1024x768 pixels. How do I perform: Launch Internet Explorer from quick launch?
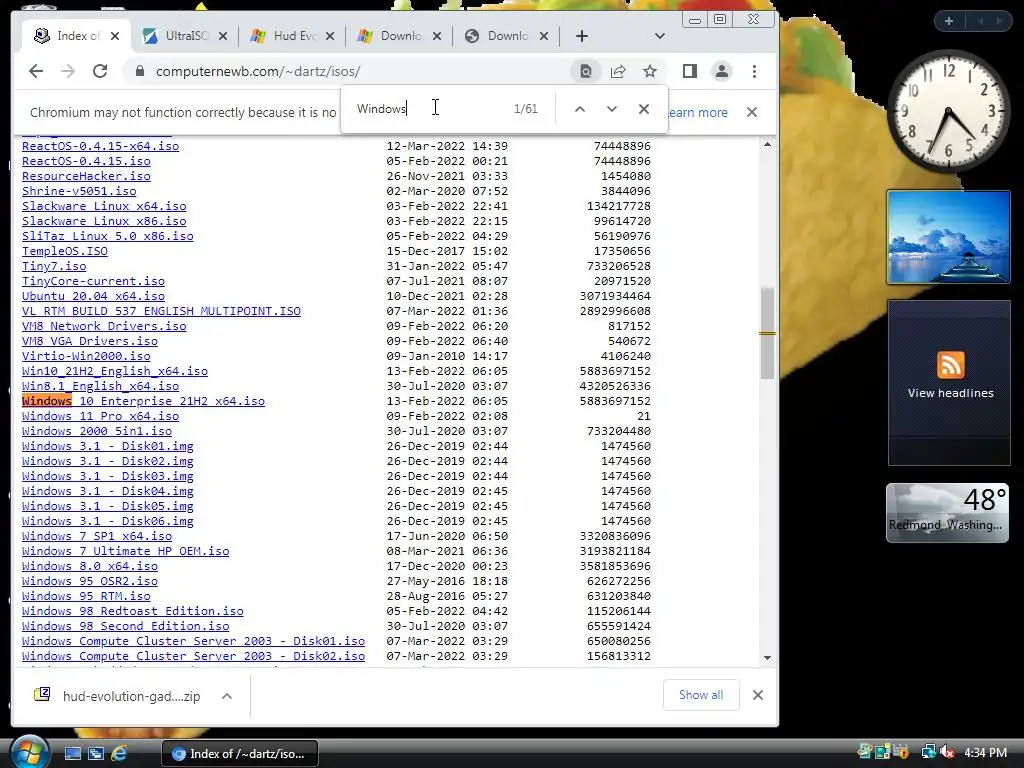point(119,754)
